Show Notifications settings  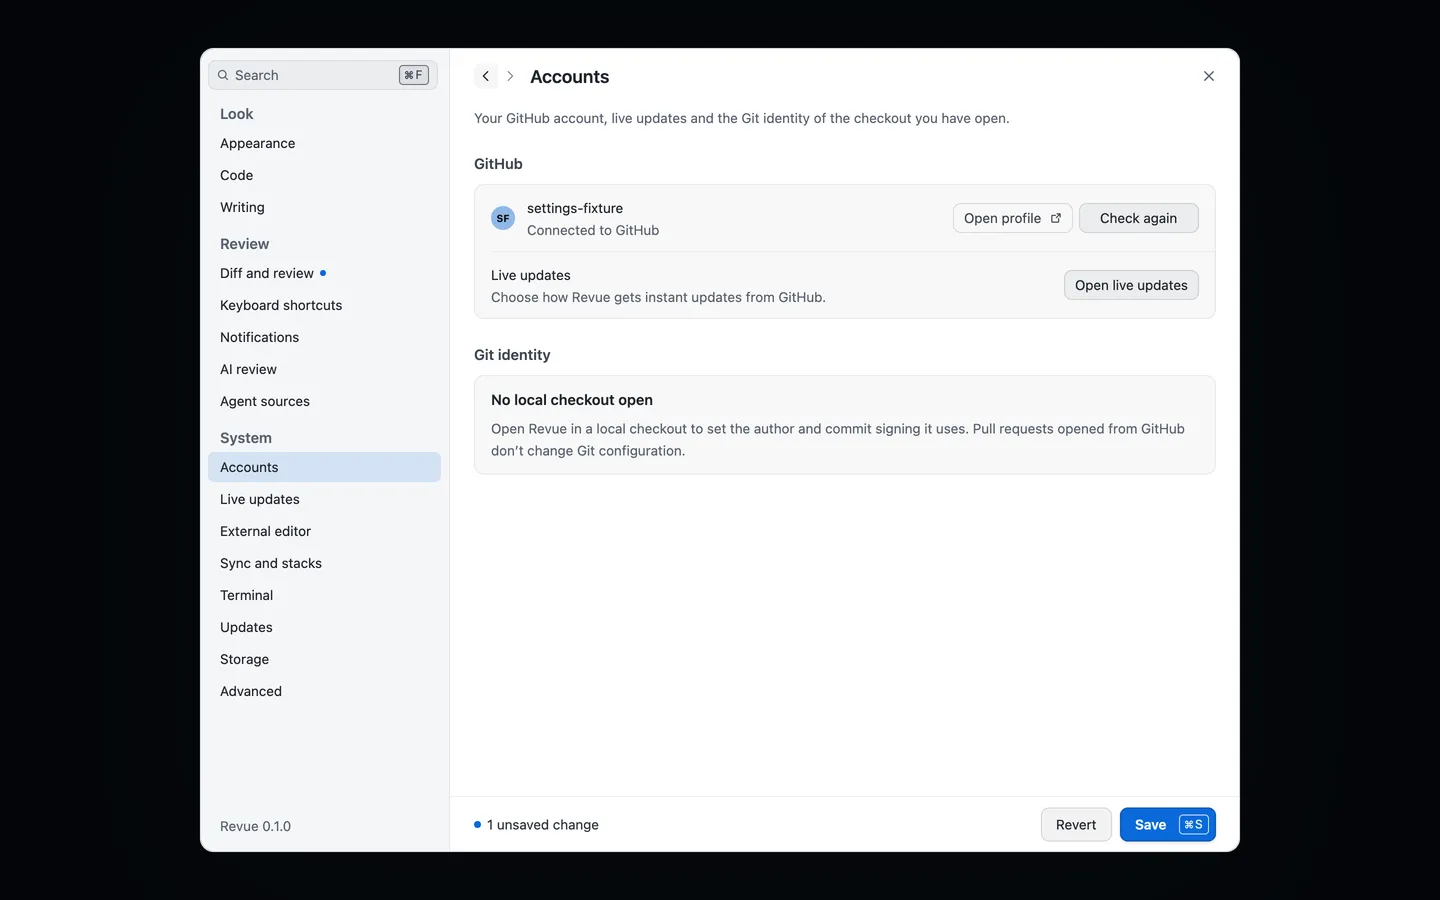[324, 337]
